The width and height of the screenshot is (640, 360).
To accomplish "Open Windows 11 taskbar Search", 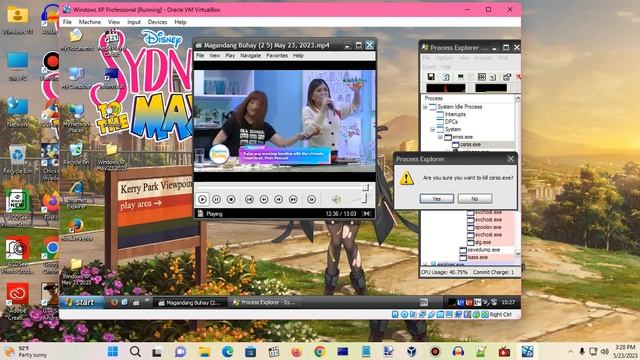I will point(135,351).
